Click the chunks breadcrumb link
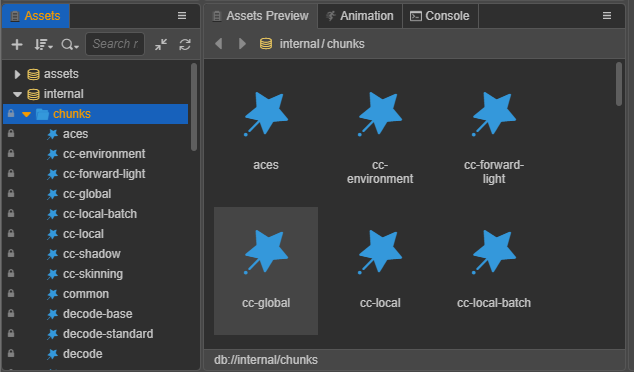 pyautogui.click(x=346, y=44)
